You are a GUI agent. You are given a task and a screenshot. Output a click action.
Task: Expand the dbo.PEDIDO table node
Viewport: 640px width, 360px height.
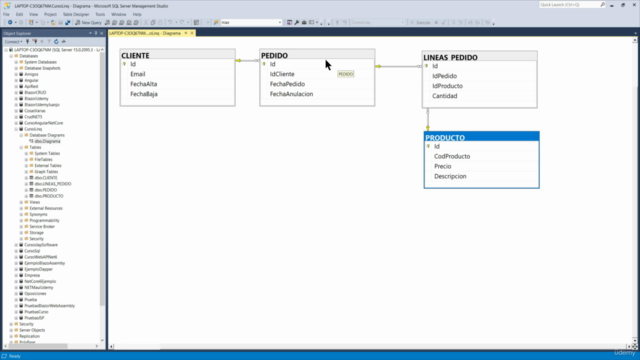pos(27,190)
